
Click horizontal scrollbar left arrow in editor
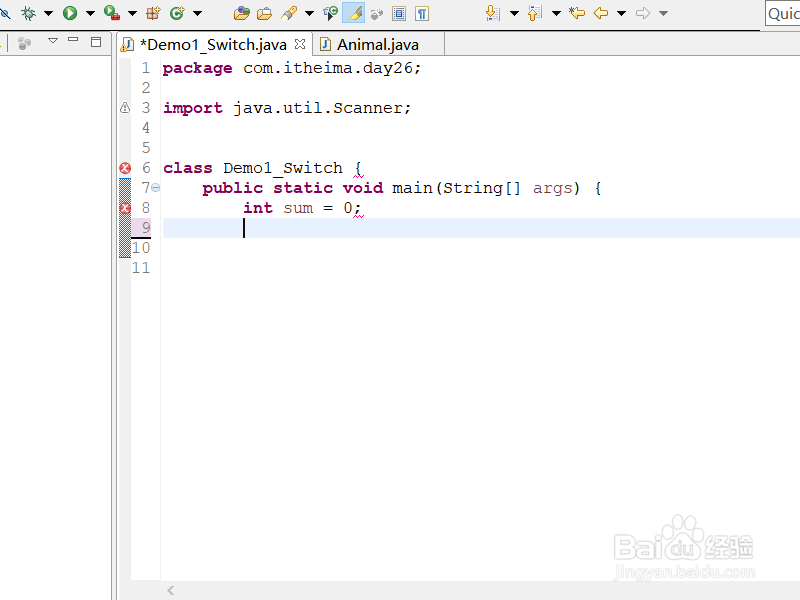(x=170, y=590)
